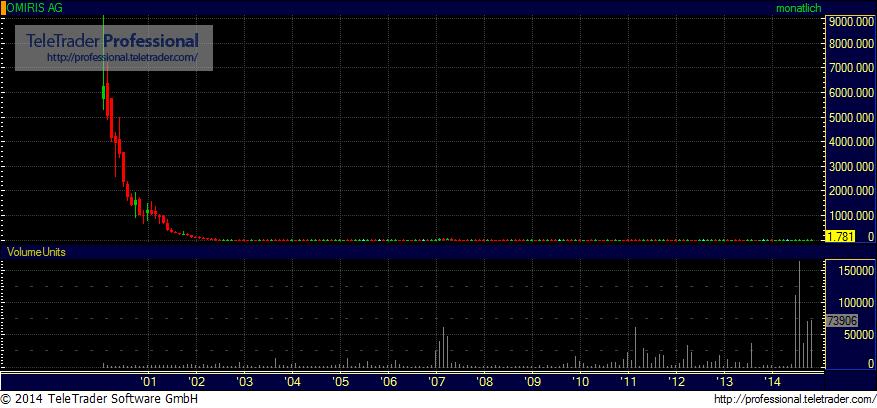Click the 2014 TeleTrader Software GmbH copyright text
The height and width of the screenshot is (408, 877).
(99, 399)
